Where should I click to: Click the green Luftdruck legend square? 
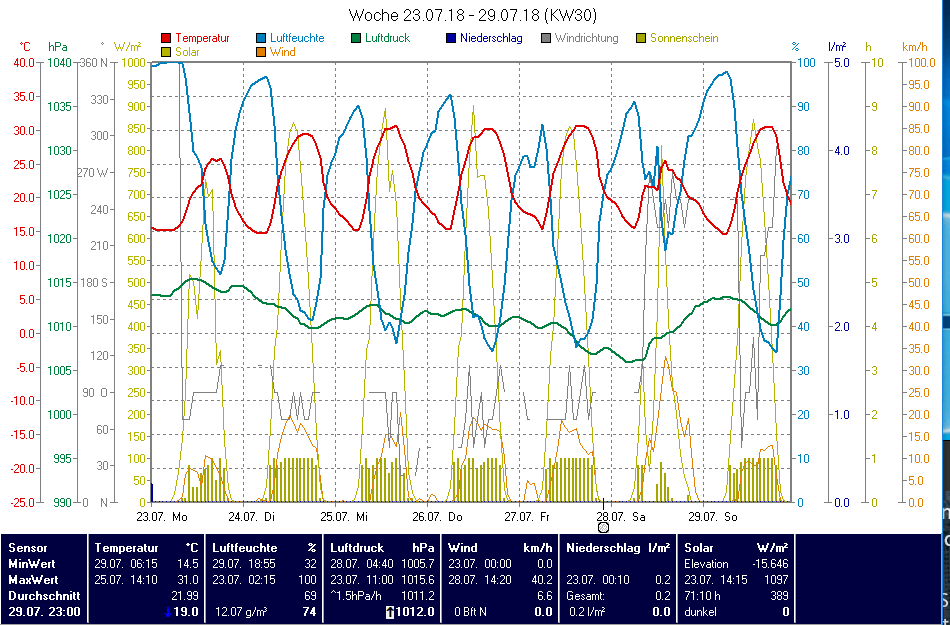pos(357,38)
